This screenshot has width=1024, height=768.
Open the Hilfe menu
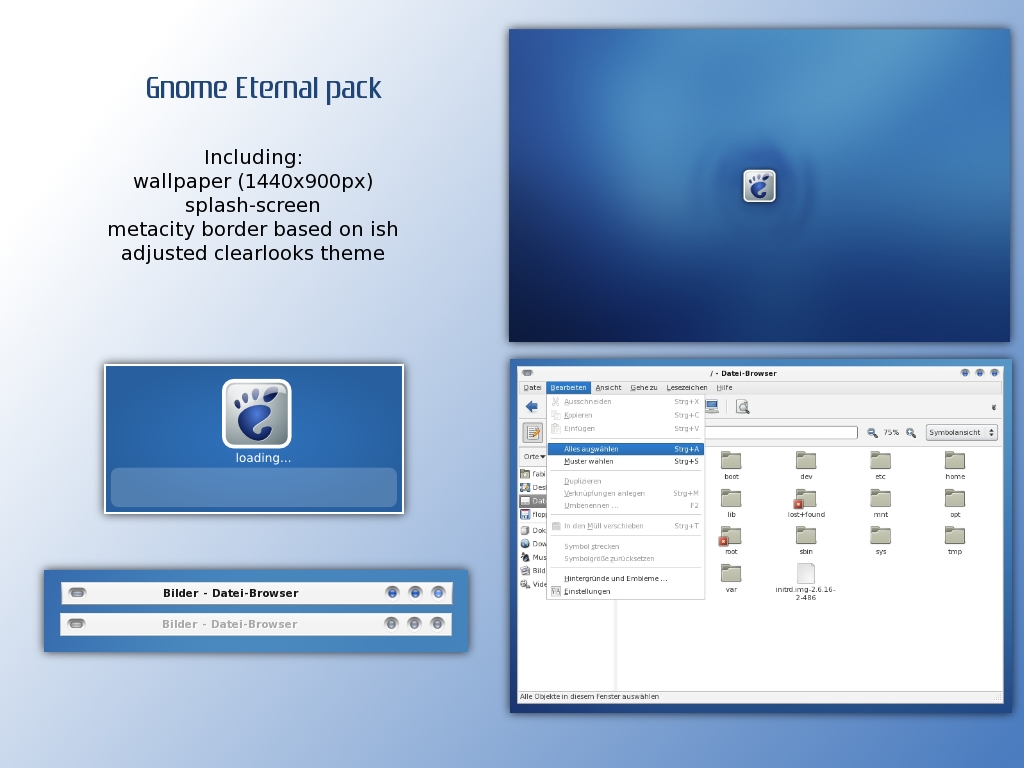click(x=724, y=387)
